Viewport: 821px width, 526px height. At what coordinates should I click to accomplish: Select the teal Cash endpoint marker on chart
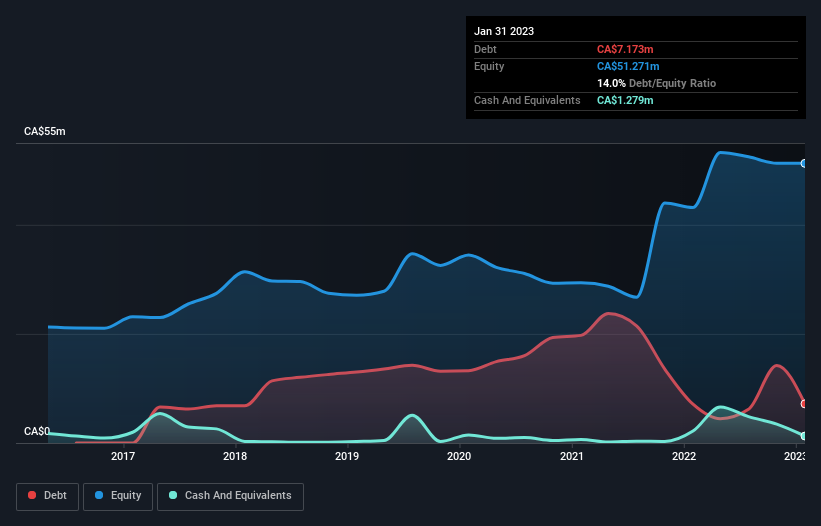click(804, 436)
